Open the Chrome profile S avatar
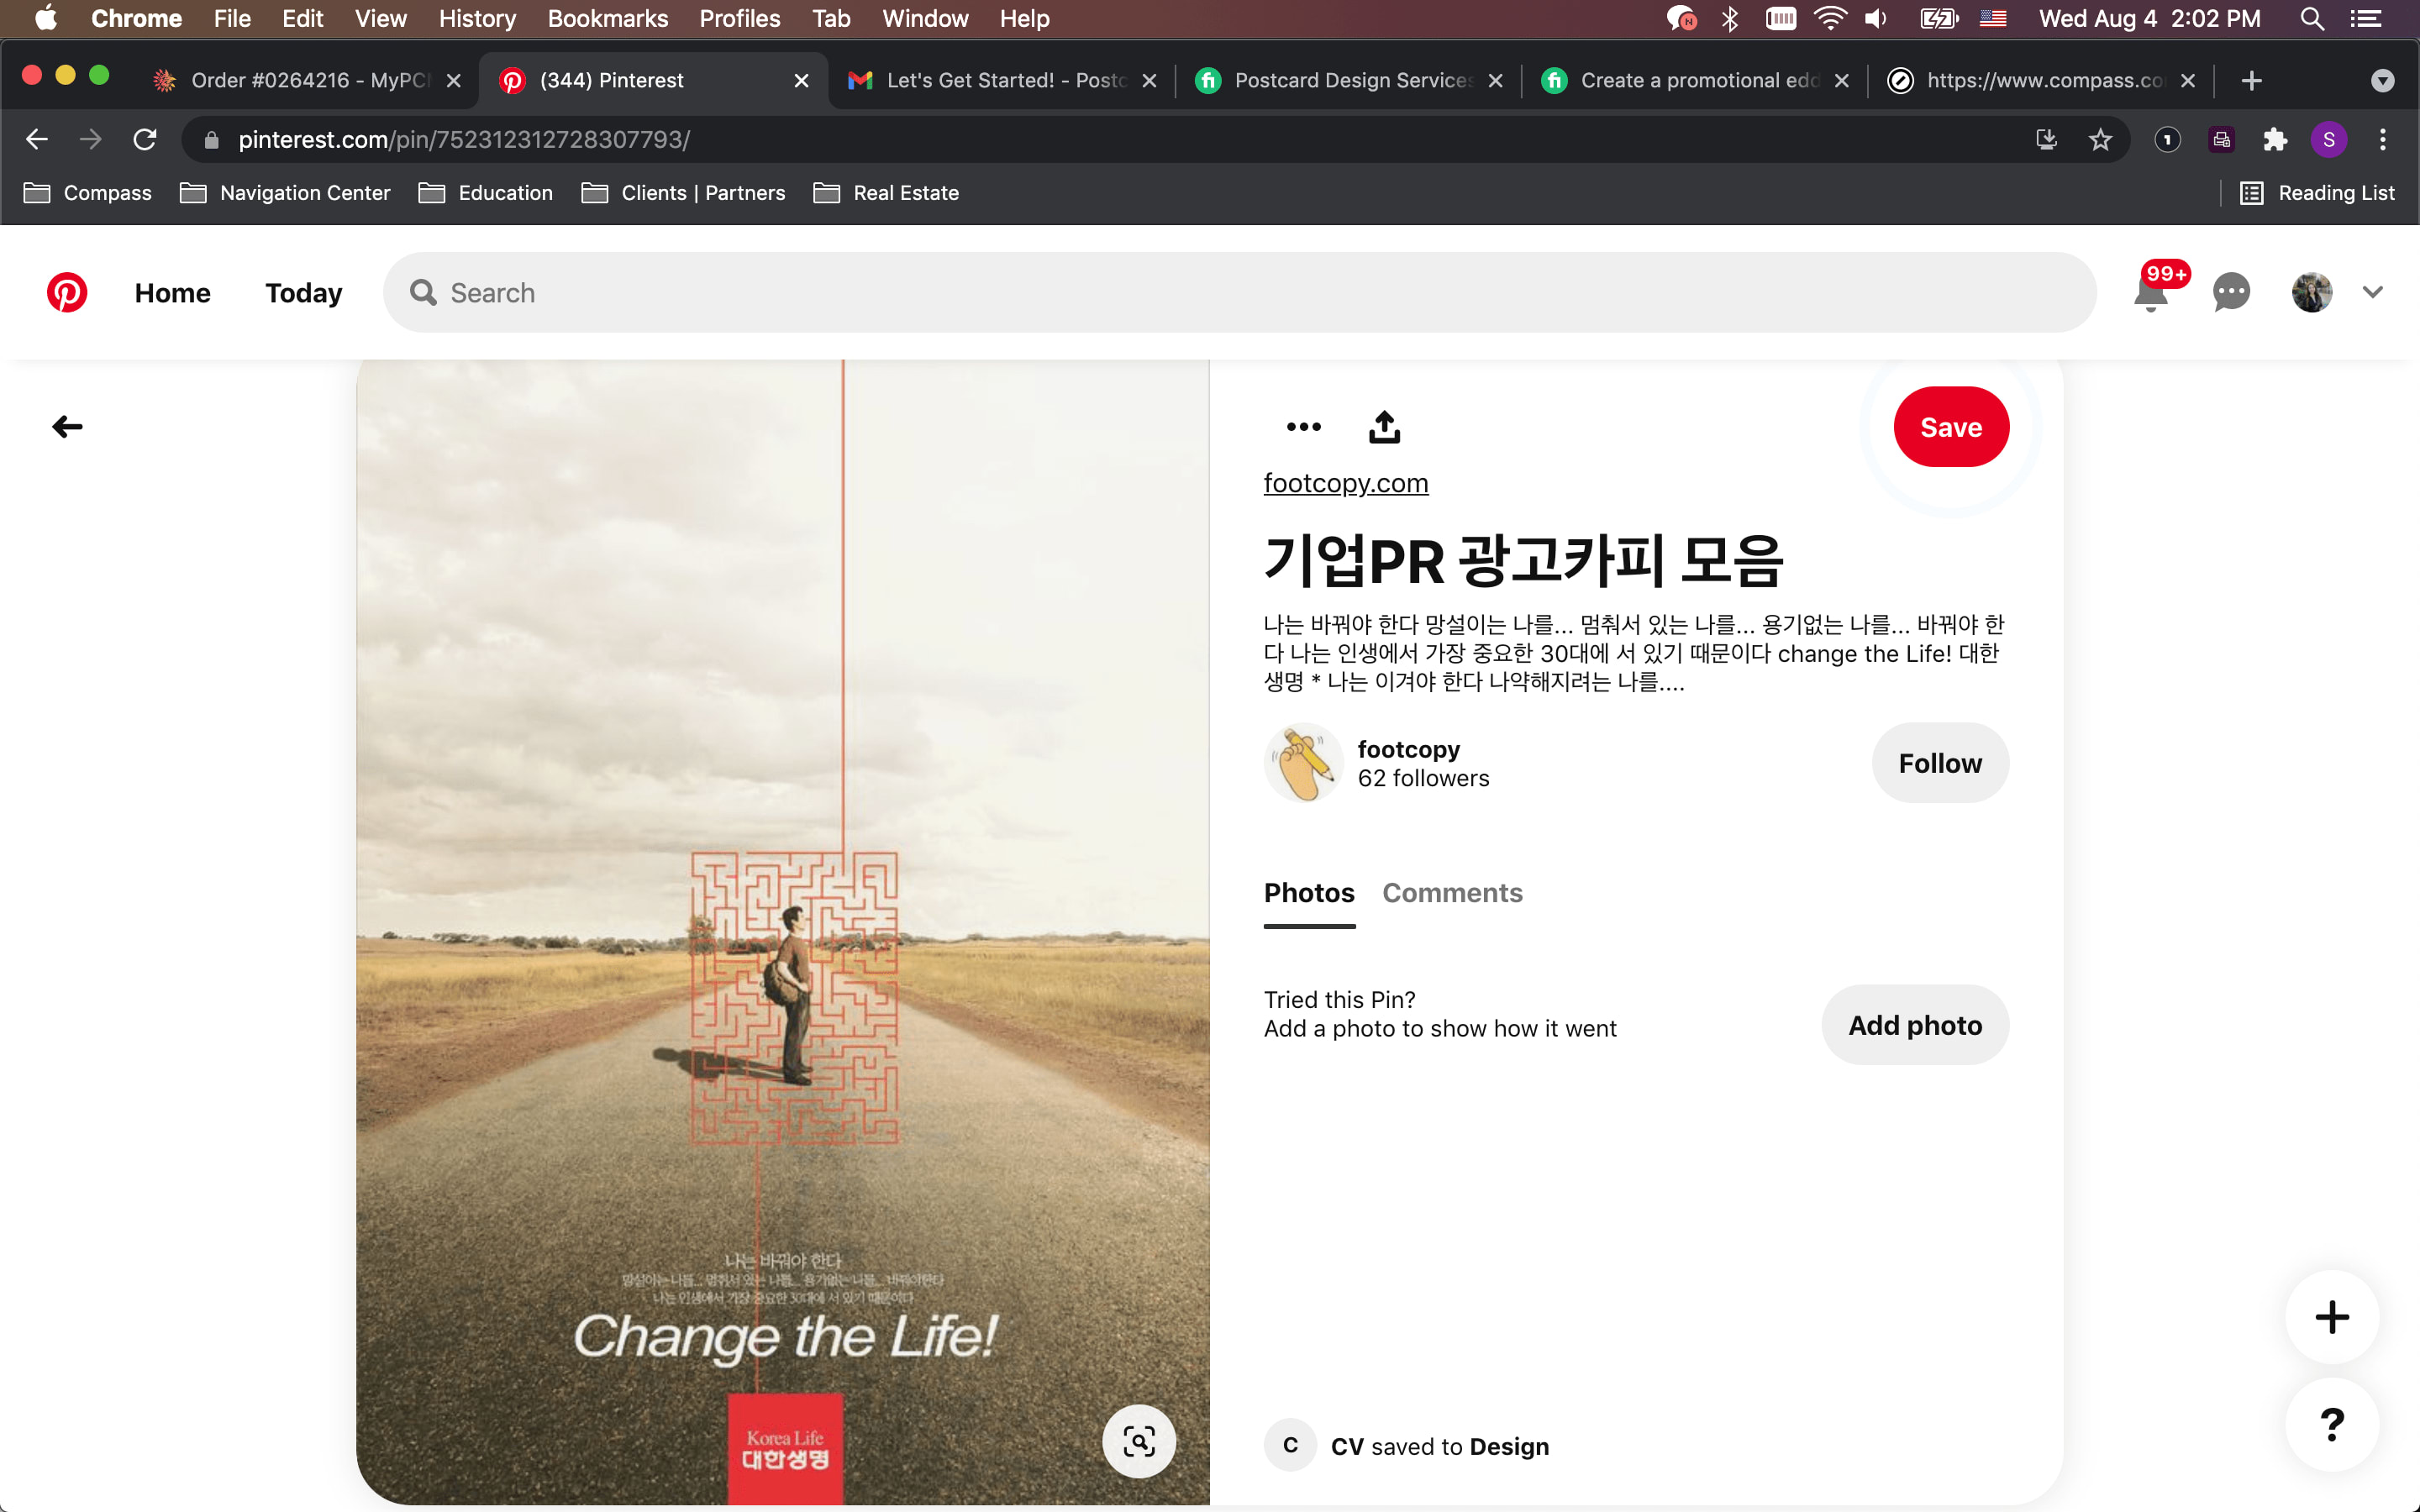This screenshot has width=2420, height=1512. (2329, 139)
